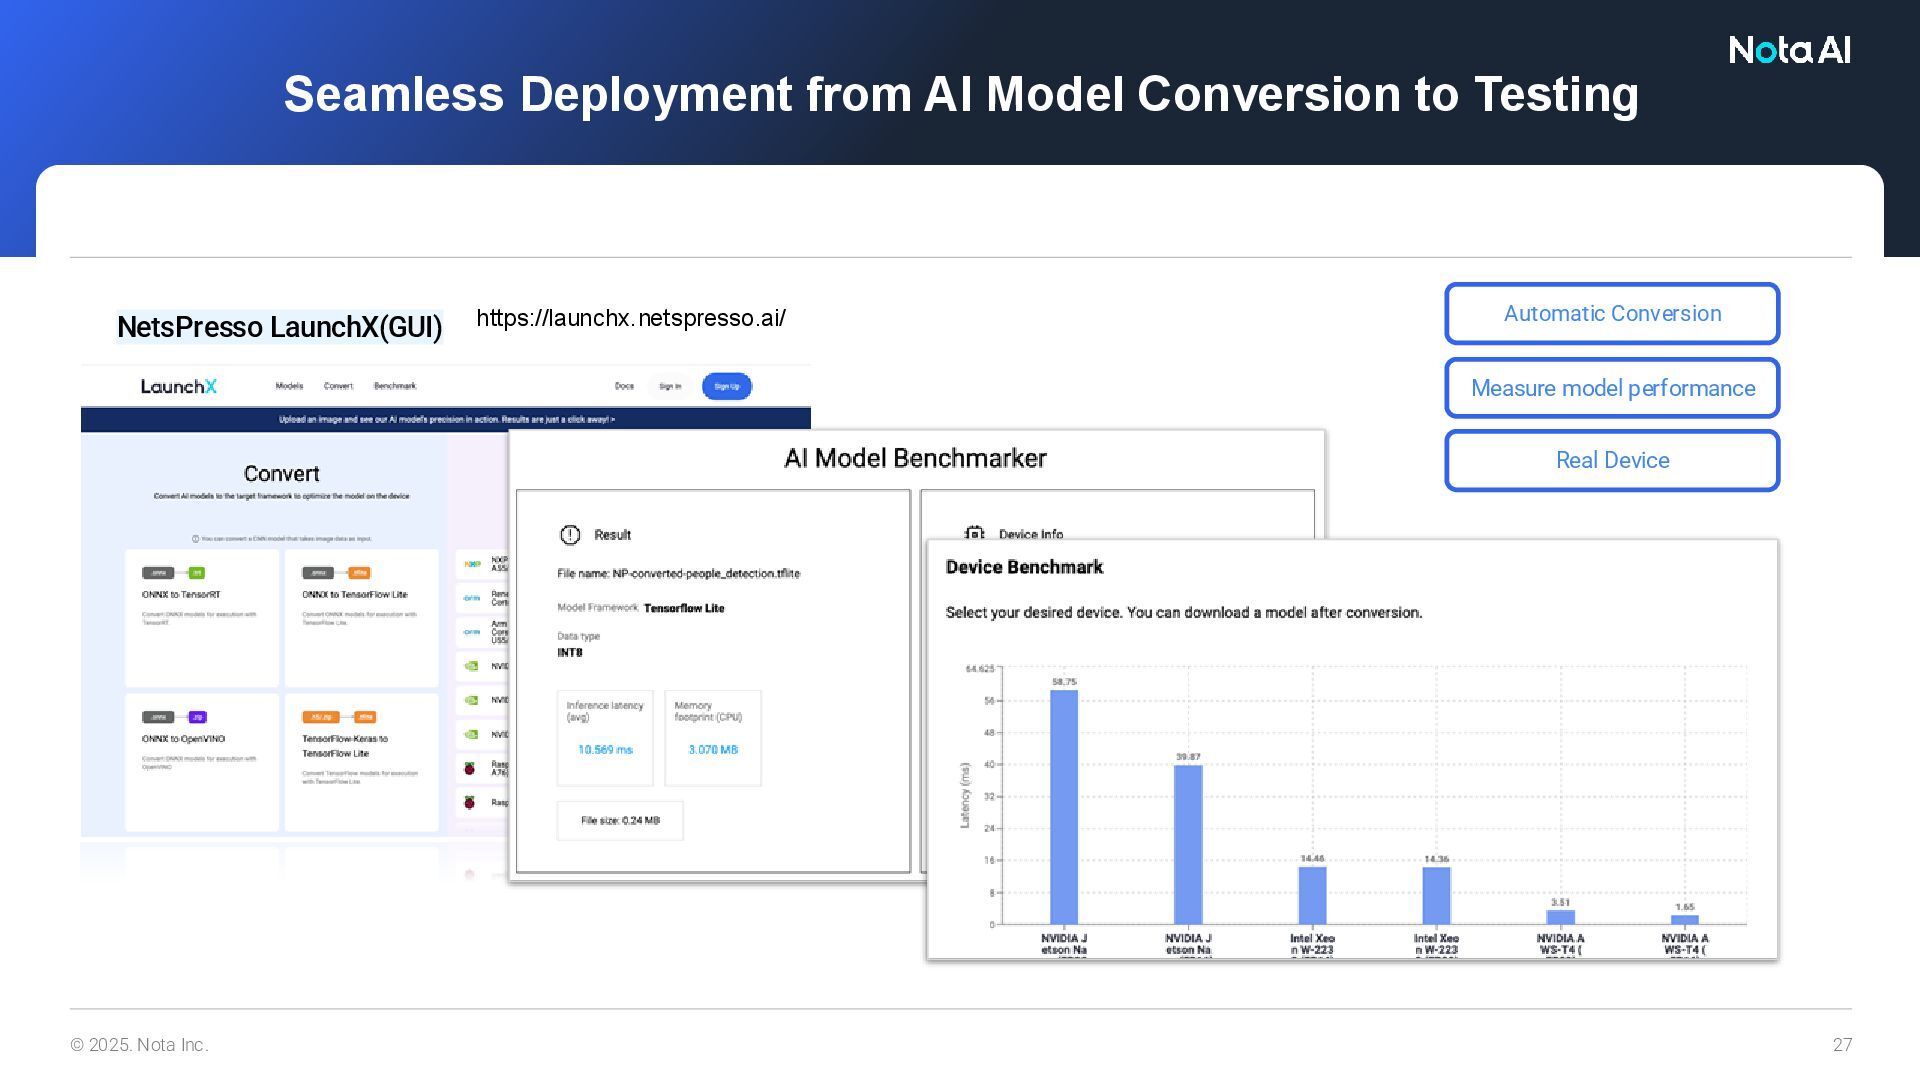1920x1080 pixels.
Task: Click the info icon above the conversion cards
Action: click(x=195, y=539)
